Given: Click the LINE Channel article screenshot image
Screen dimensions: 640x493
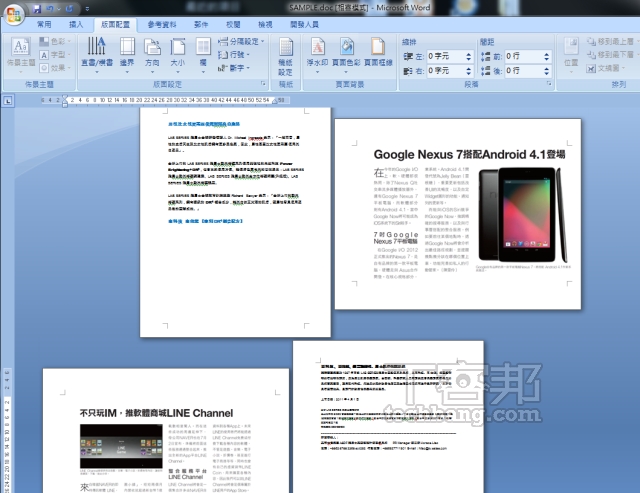Looking at the screenshot, I should 121,446.
